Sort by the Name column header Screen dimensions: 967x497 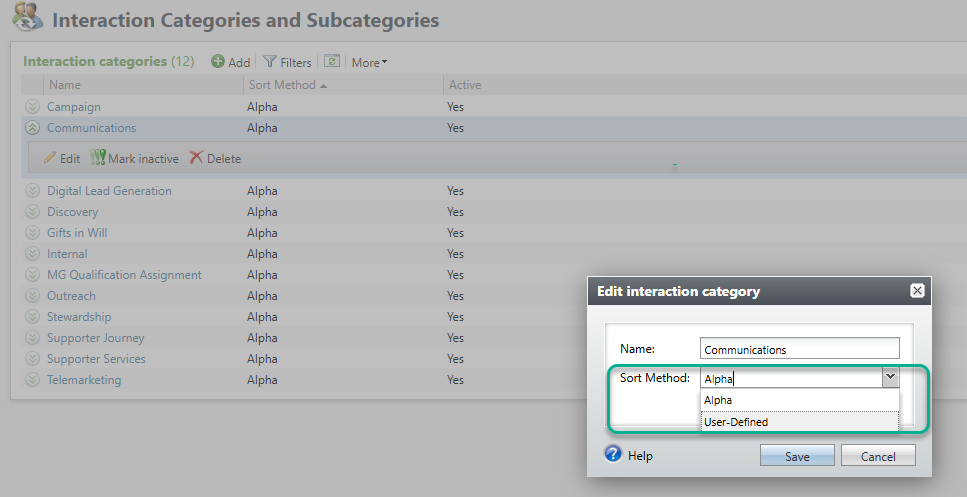143,85
